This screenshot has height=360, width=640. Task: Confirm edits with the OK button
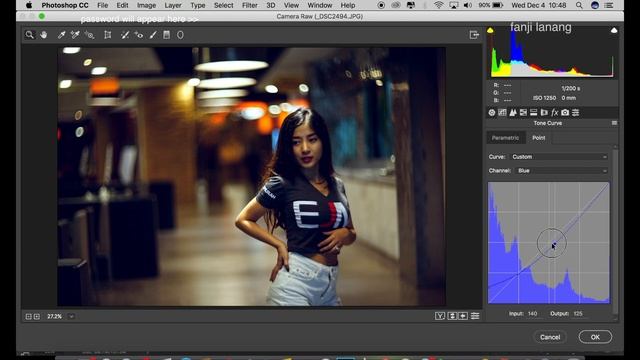pos(595,337)
